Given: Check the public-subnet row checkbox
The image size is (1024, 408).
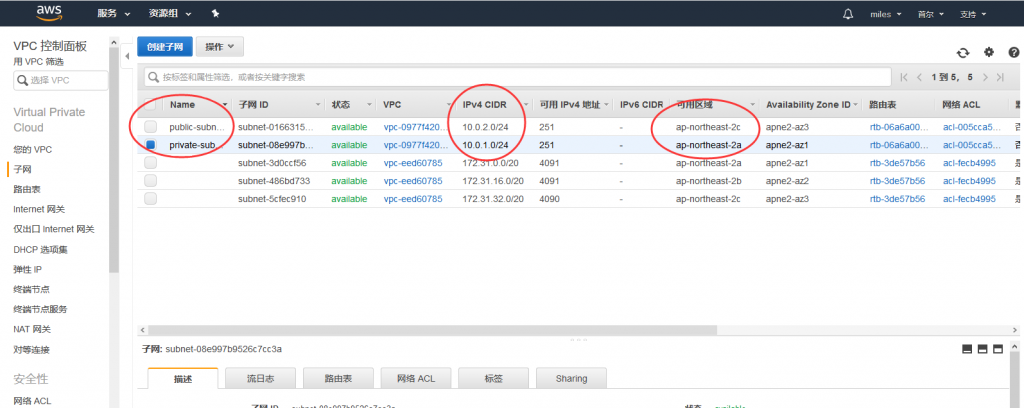Looking at the screenshot, I should coord(151,127).
